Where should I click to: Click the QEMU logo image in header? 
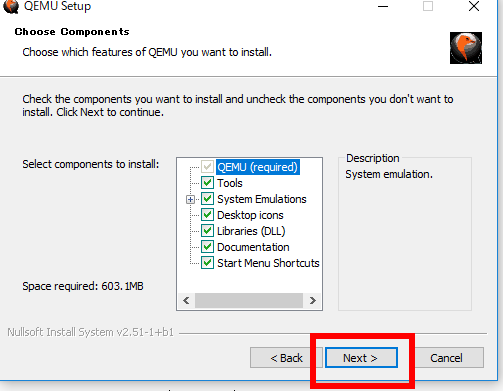click(x=466, y=48)
